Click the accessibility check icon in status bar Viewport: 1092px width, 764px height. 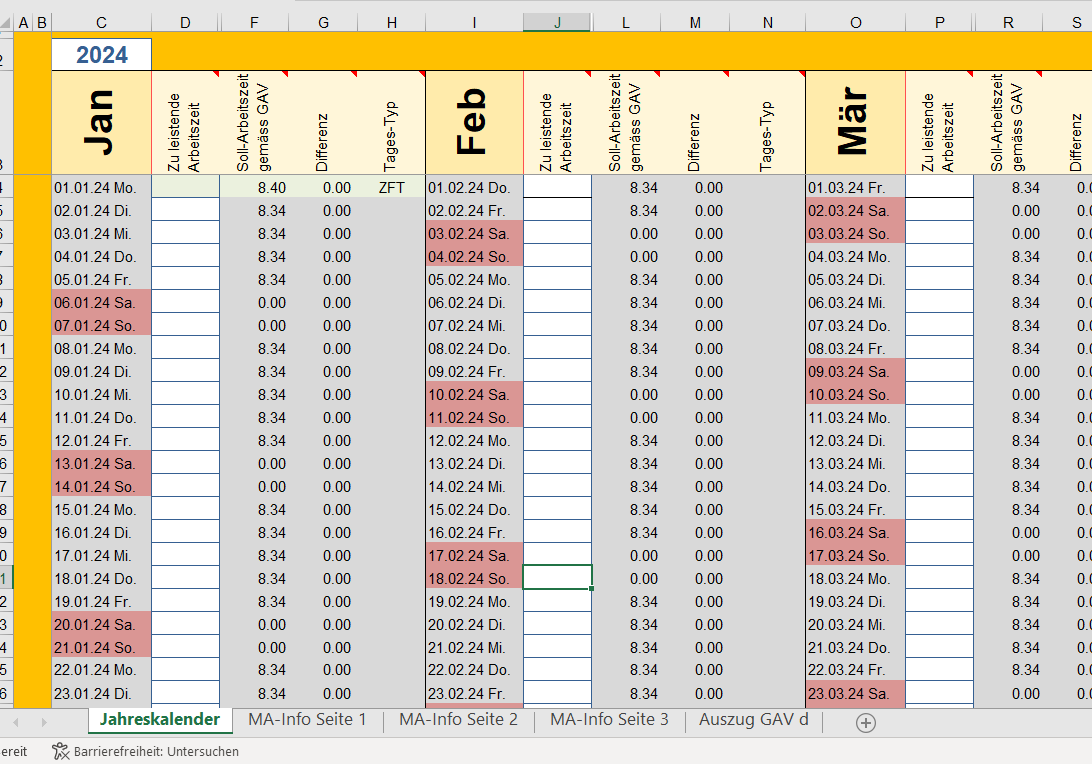coord(61,751)
